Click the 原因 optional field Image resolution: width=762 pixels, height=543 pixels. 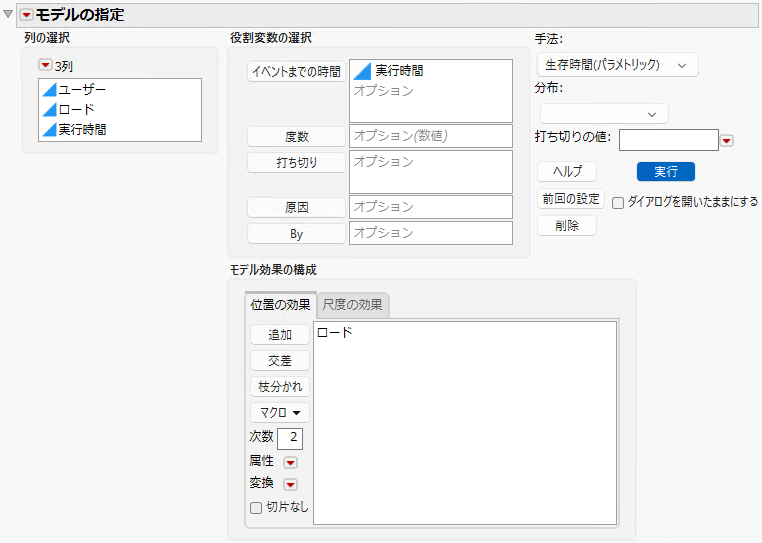pyautogui.click(x=431, y=207)
